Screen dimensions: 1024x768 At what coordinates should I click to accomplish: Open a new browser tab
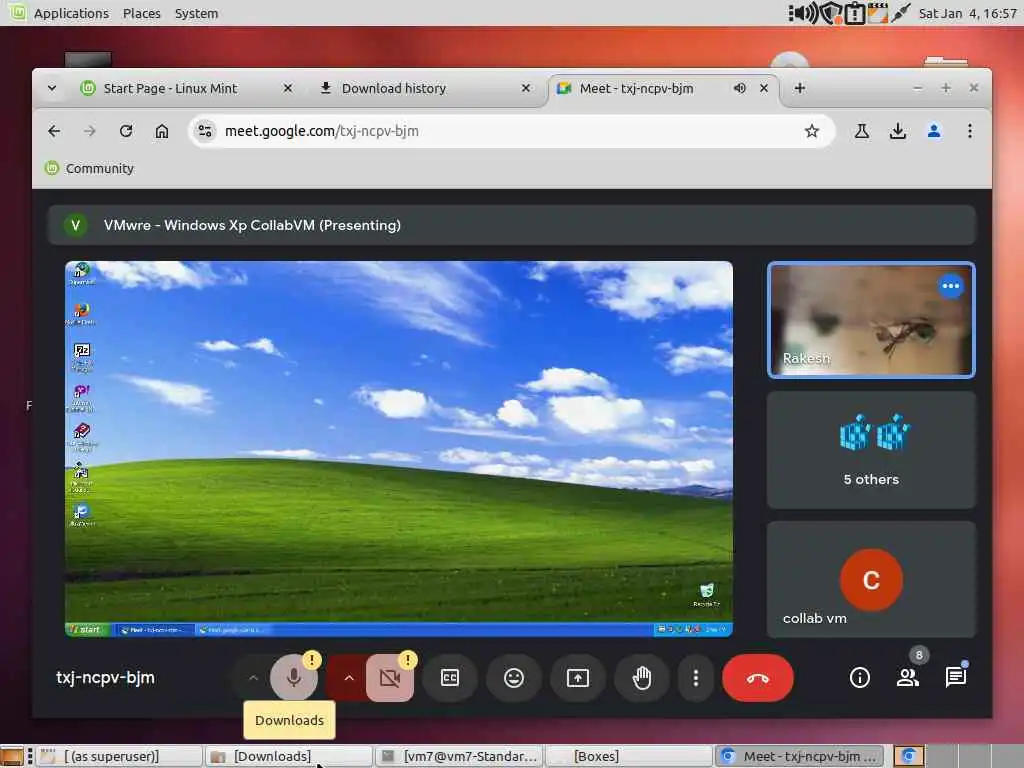point(799,88)
